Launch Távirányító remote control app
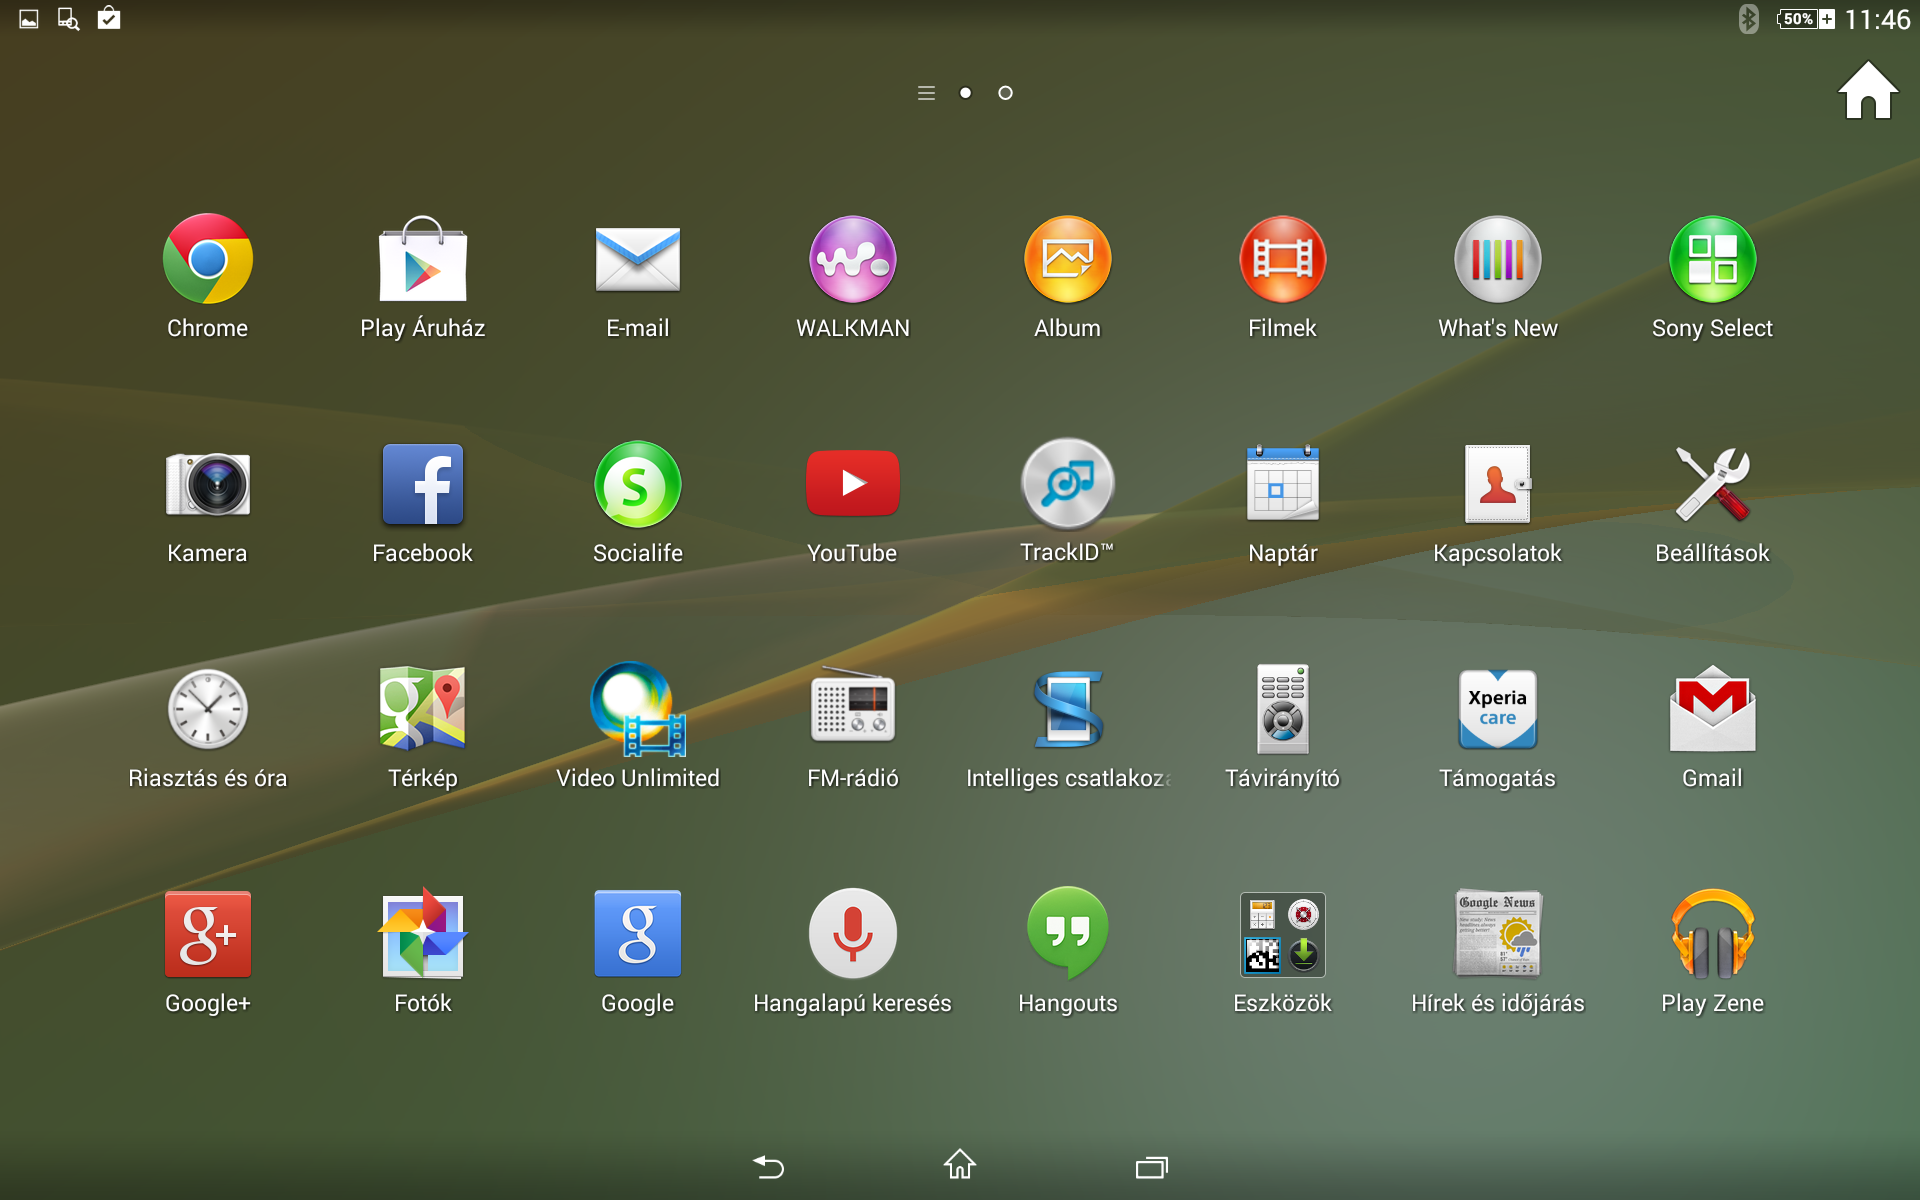1920x1200 pixels. click(x=1283, y=709)
